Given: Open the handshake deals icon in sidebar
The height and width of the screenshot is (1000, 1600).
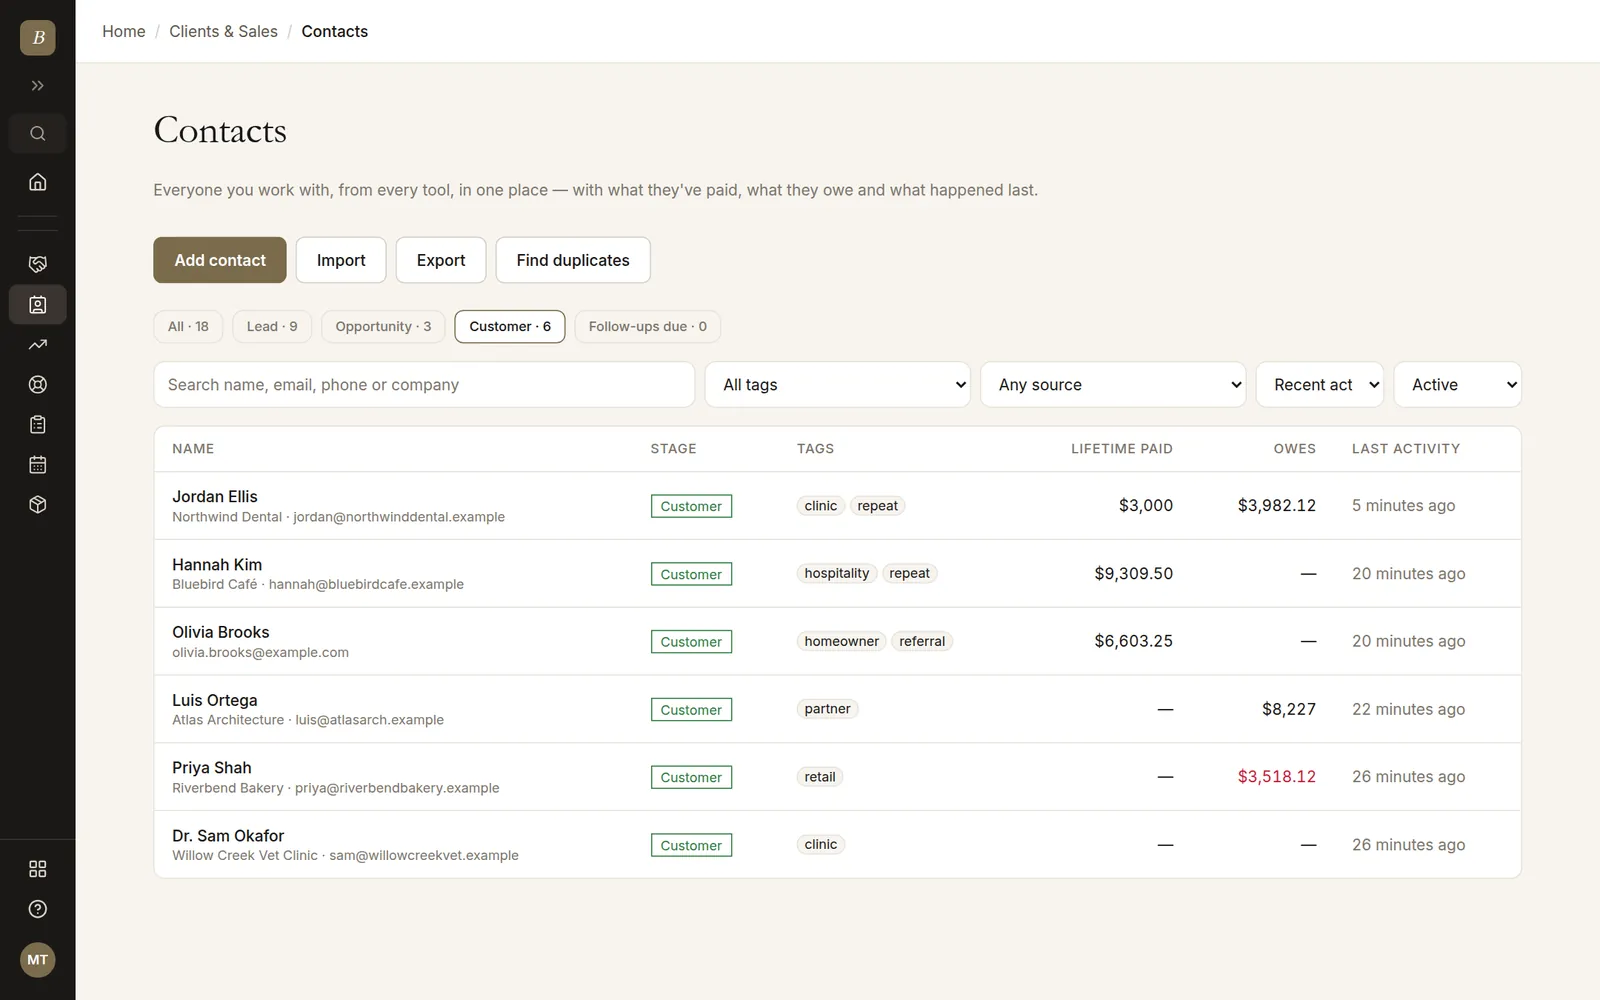Looking at the screenshot, I should tap(38, 264).
